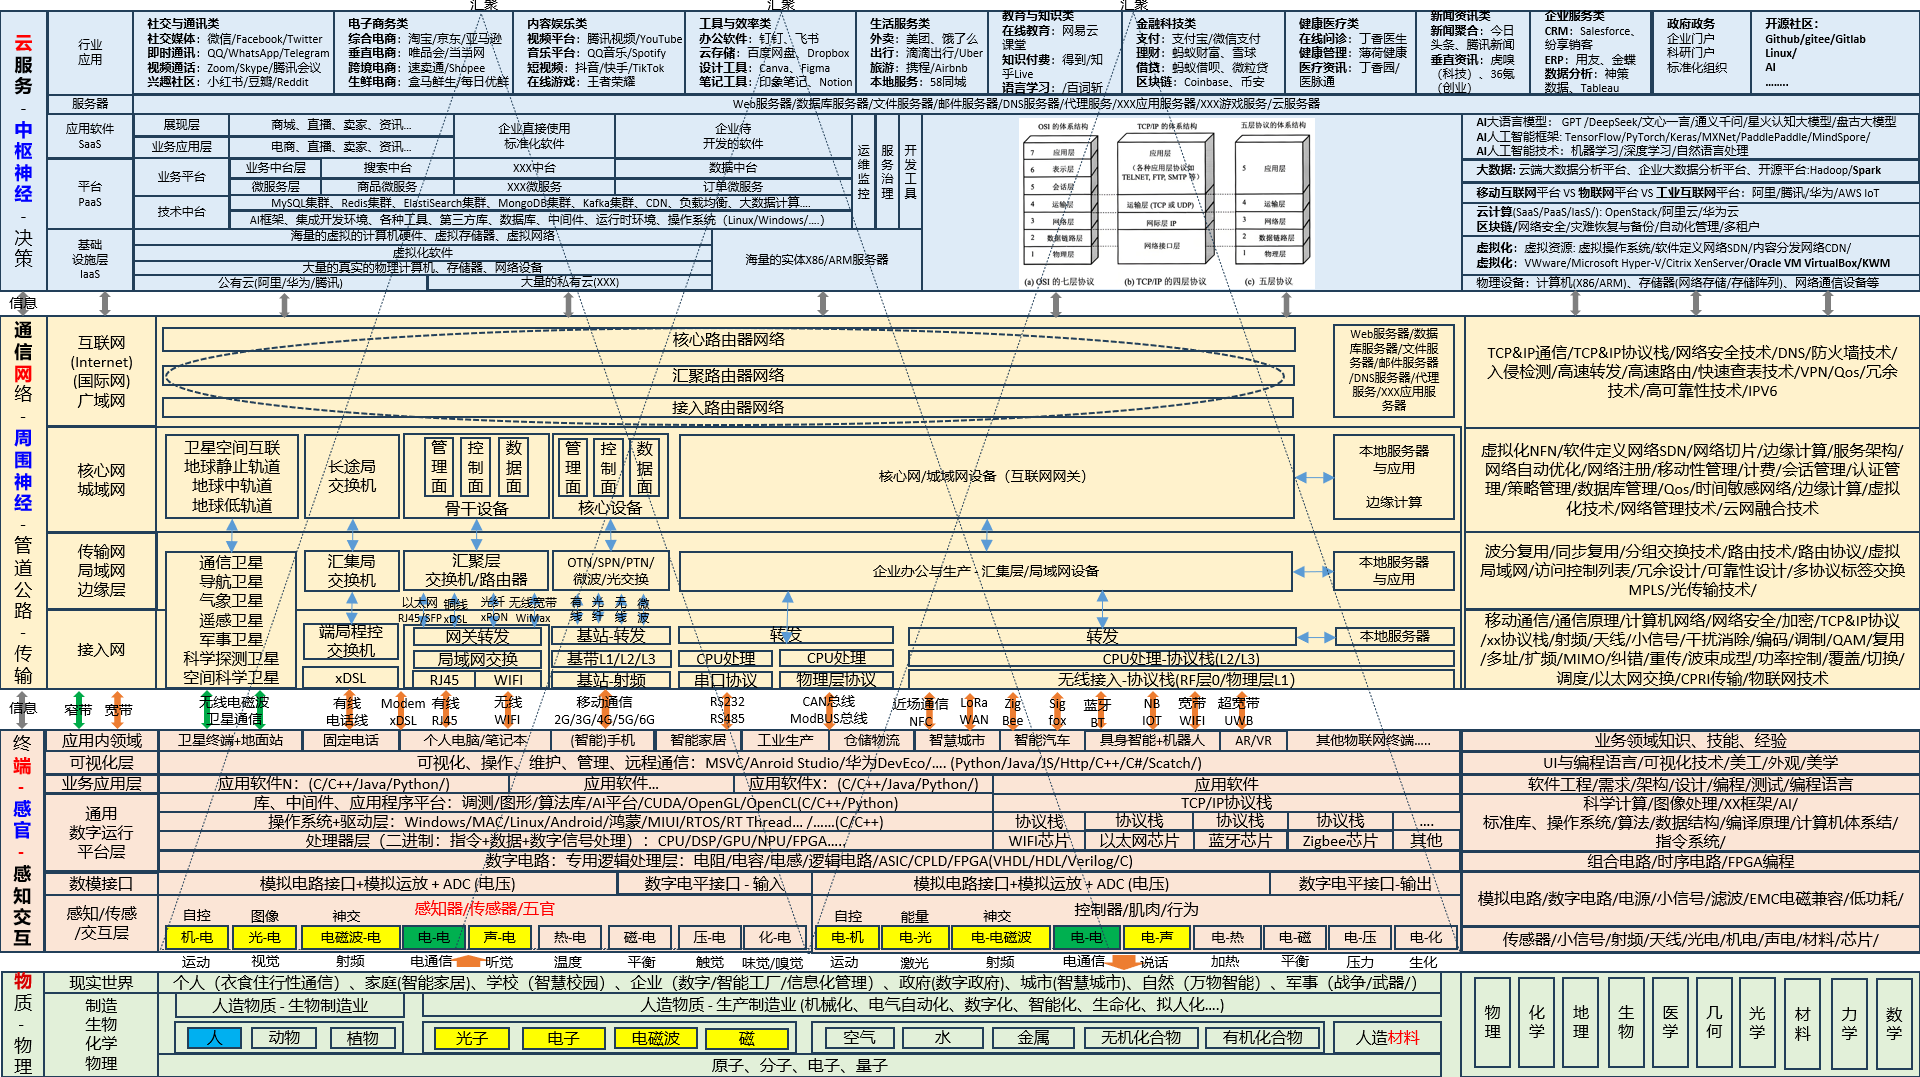Viewport: 1920px width, 1077px height.
Task: Select the 核心网 城域网 label box
Action: [102, 480]
